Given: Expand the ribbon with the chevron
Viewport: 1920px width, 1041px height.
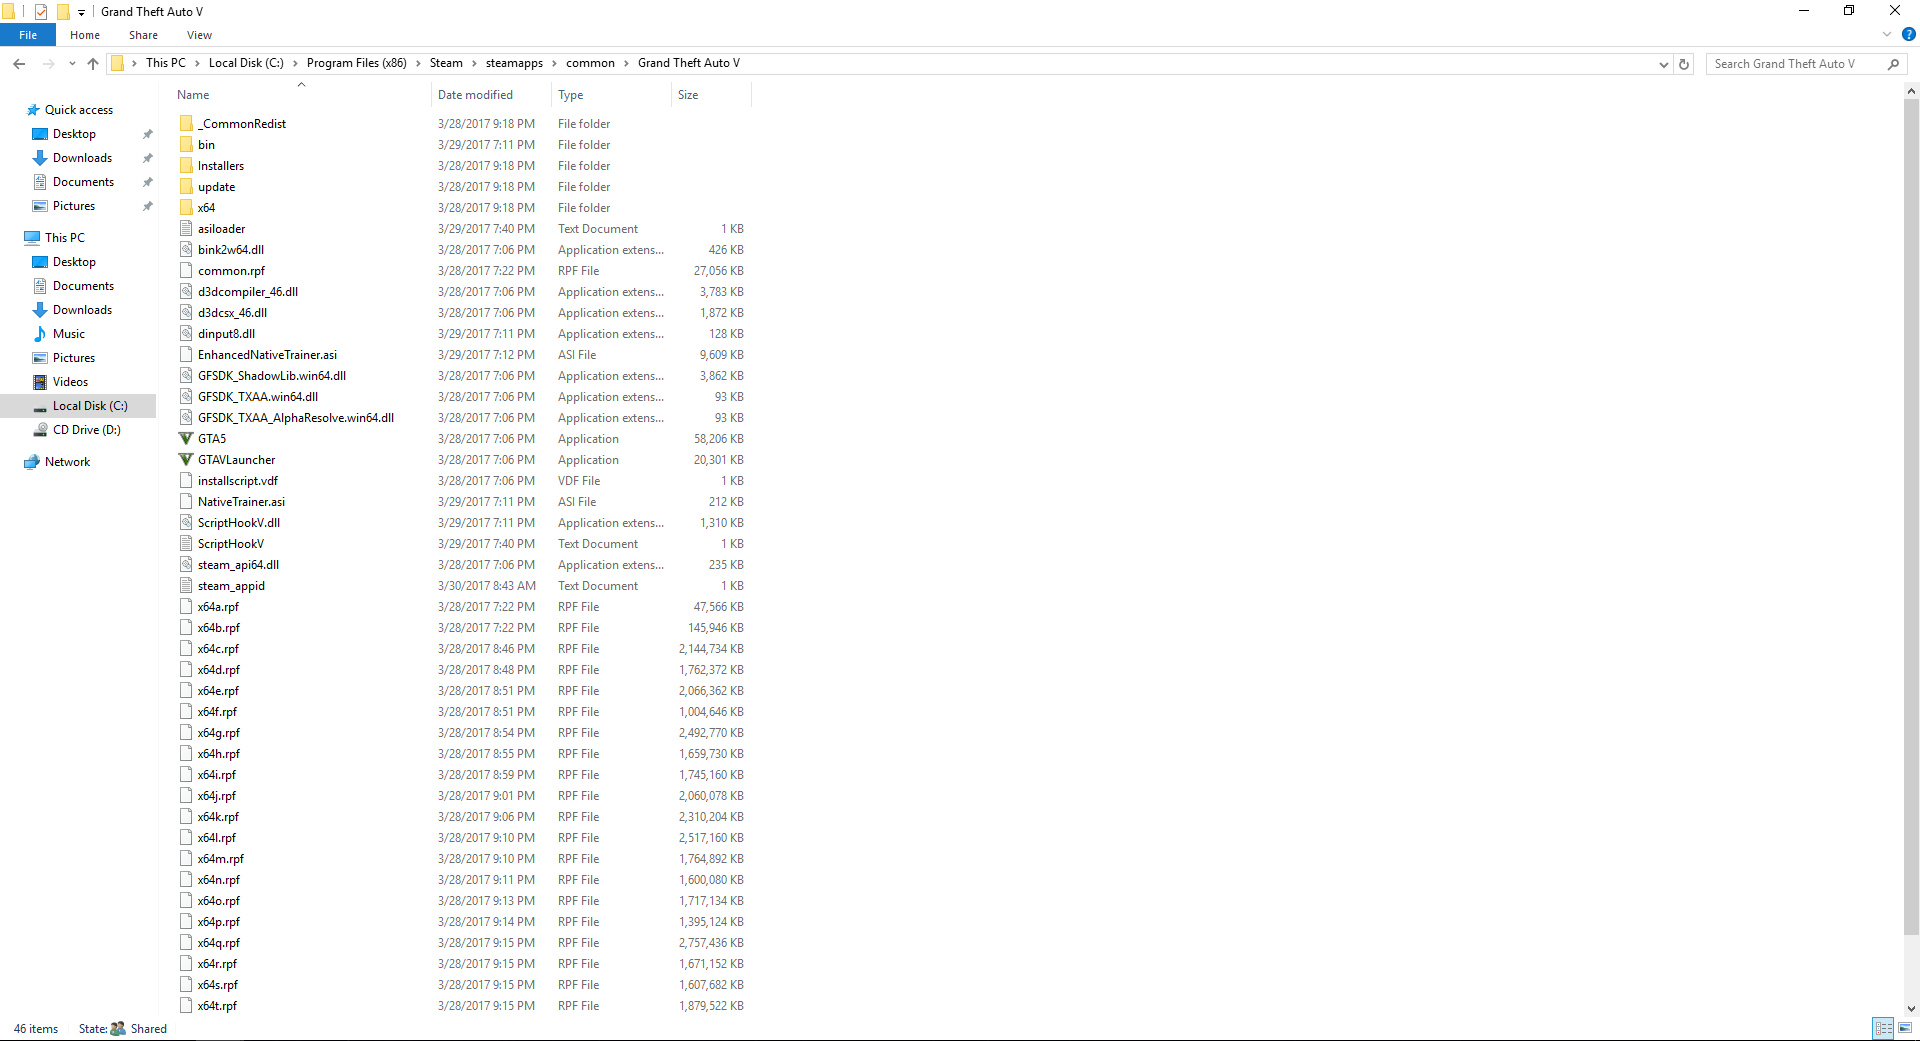Looking at the screenshot, I should click(1887, 34).
